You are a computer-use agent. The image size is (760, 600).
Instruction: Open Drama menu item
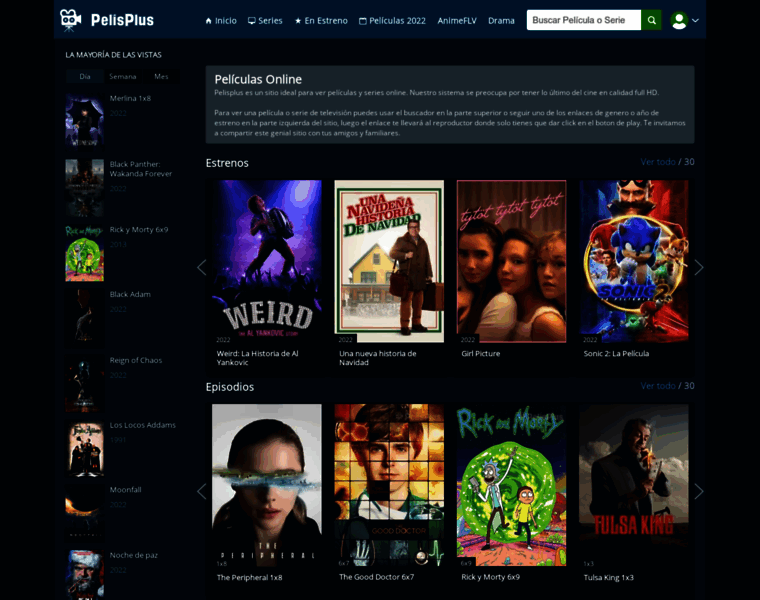pyautogui.click(x=501, y=21)
